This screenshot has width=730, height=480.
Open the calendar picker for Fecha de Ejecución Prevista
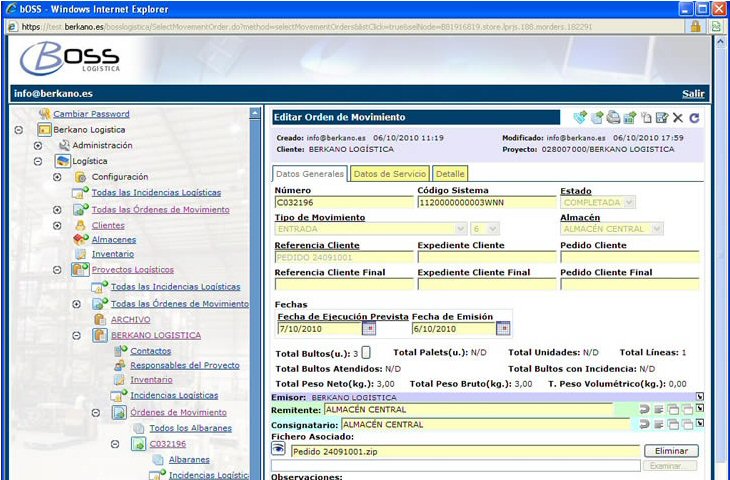(x=368, y=328)
